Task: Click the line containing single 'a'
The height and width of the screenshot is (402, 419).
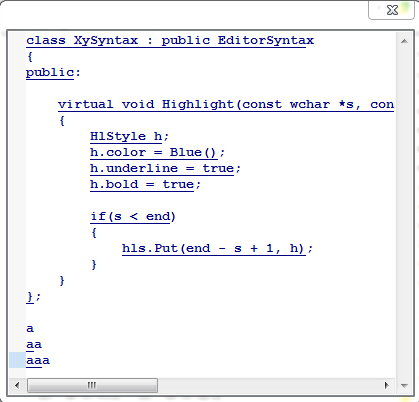Action: [x=30, y=329]
